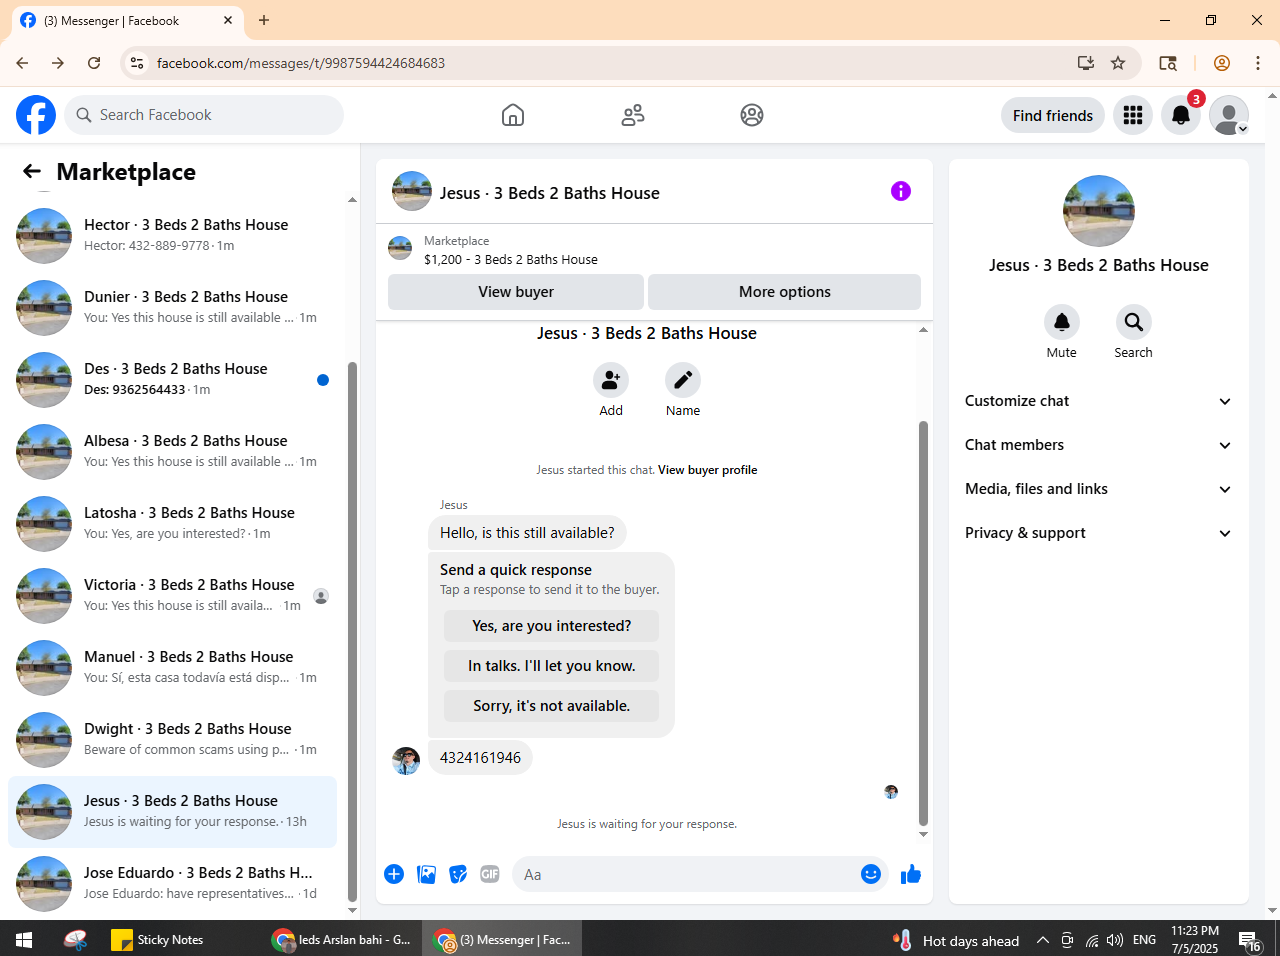Image resolution: width=1280 pixels, height=956 pixels.
Task: Open the notifications bell
Action: [x=1181, y=115]
